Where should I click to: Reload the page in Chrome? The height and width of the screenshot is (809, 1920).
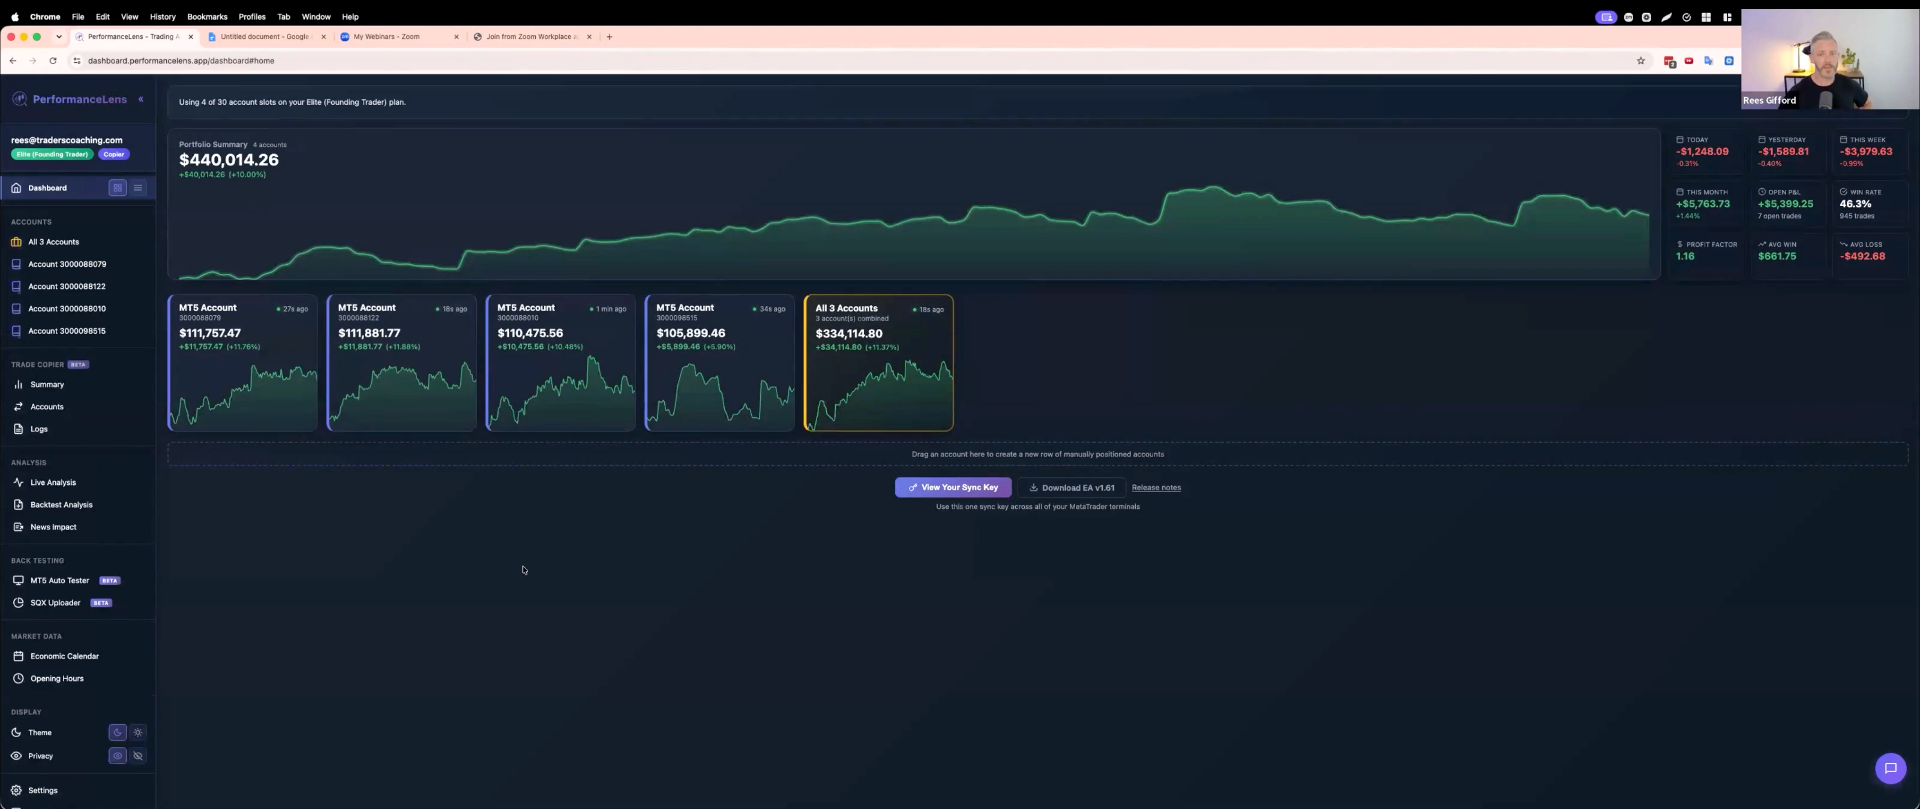click(x=53, y=61)
